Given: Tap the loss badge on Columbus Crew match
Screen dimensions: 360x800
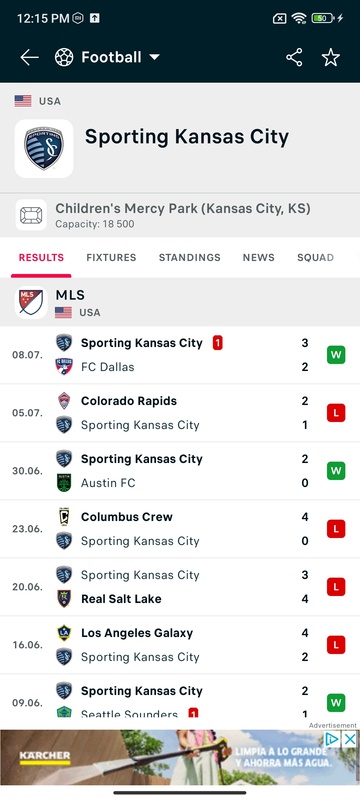Looking at the screenshot, I should (x=336, y=529).
